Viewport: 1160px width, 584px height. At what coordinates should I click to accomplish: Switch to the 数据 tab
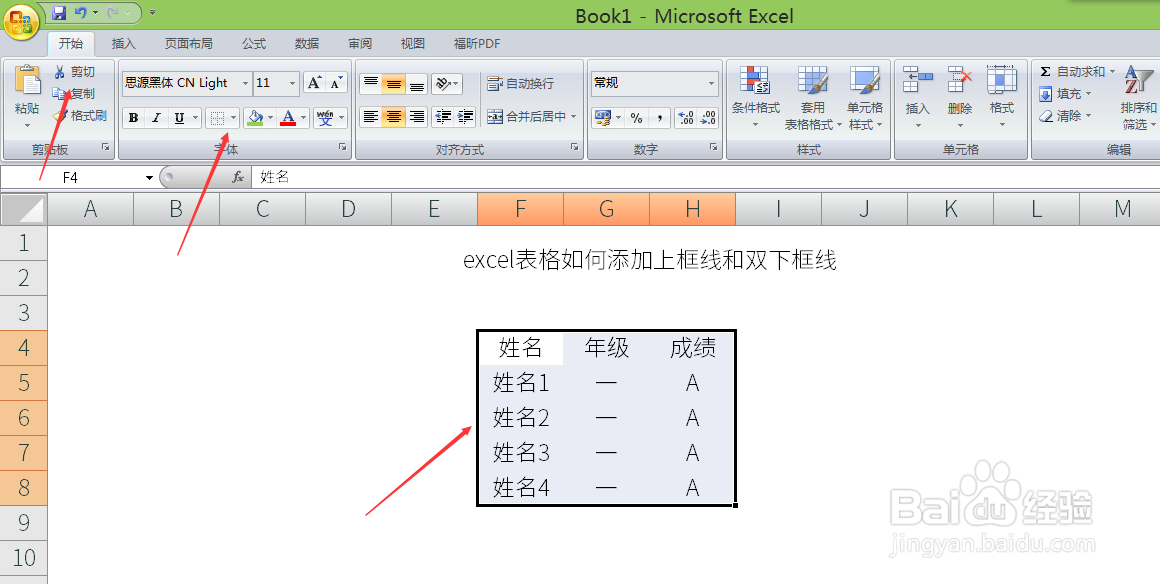pos(306,44)
